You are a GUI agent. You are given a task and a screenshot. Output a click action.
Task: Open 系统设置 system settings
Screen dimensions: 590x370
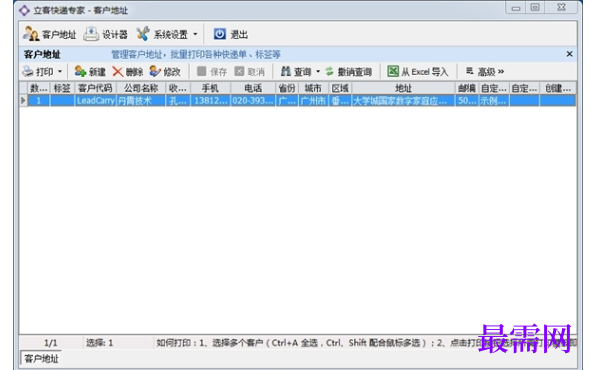(162, 34)
